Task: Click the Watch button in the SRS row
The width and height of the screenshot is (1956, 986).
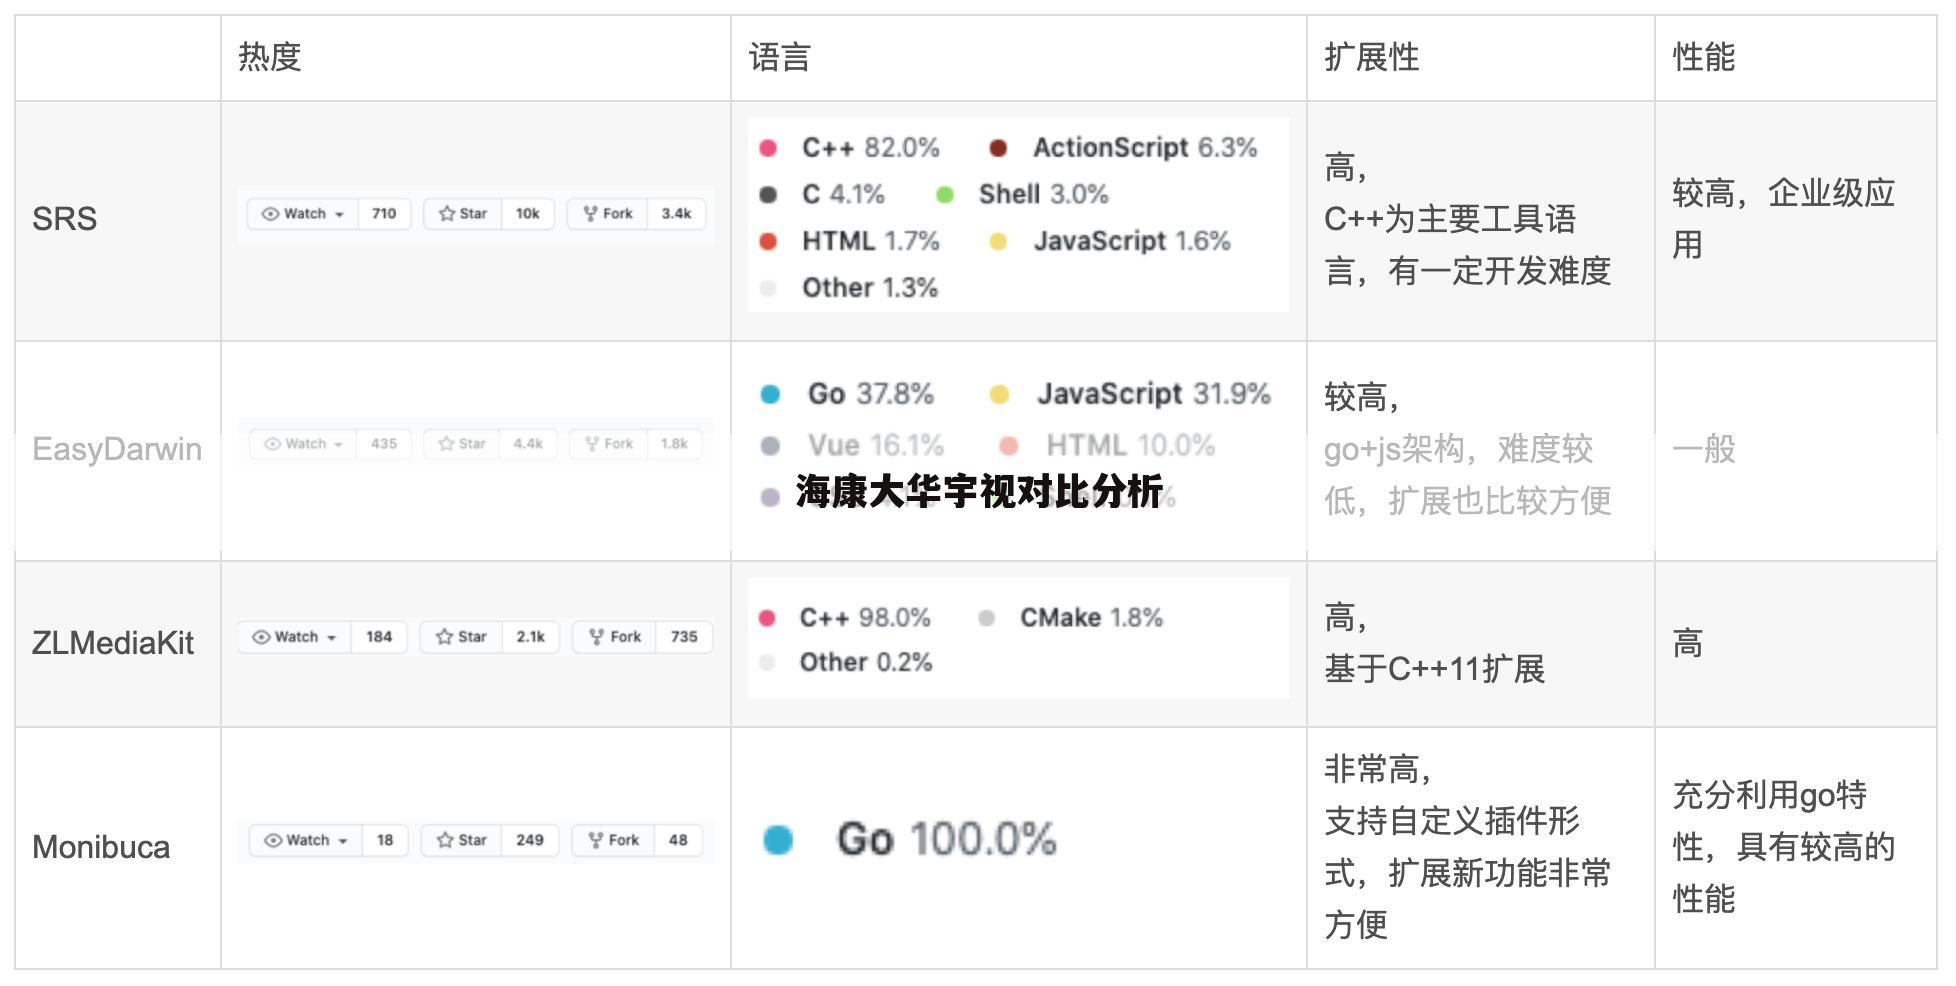Action: [x=303, y=214]
